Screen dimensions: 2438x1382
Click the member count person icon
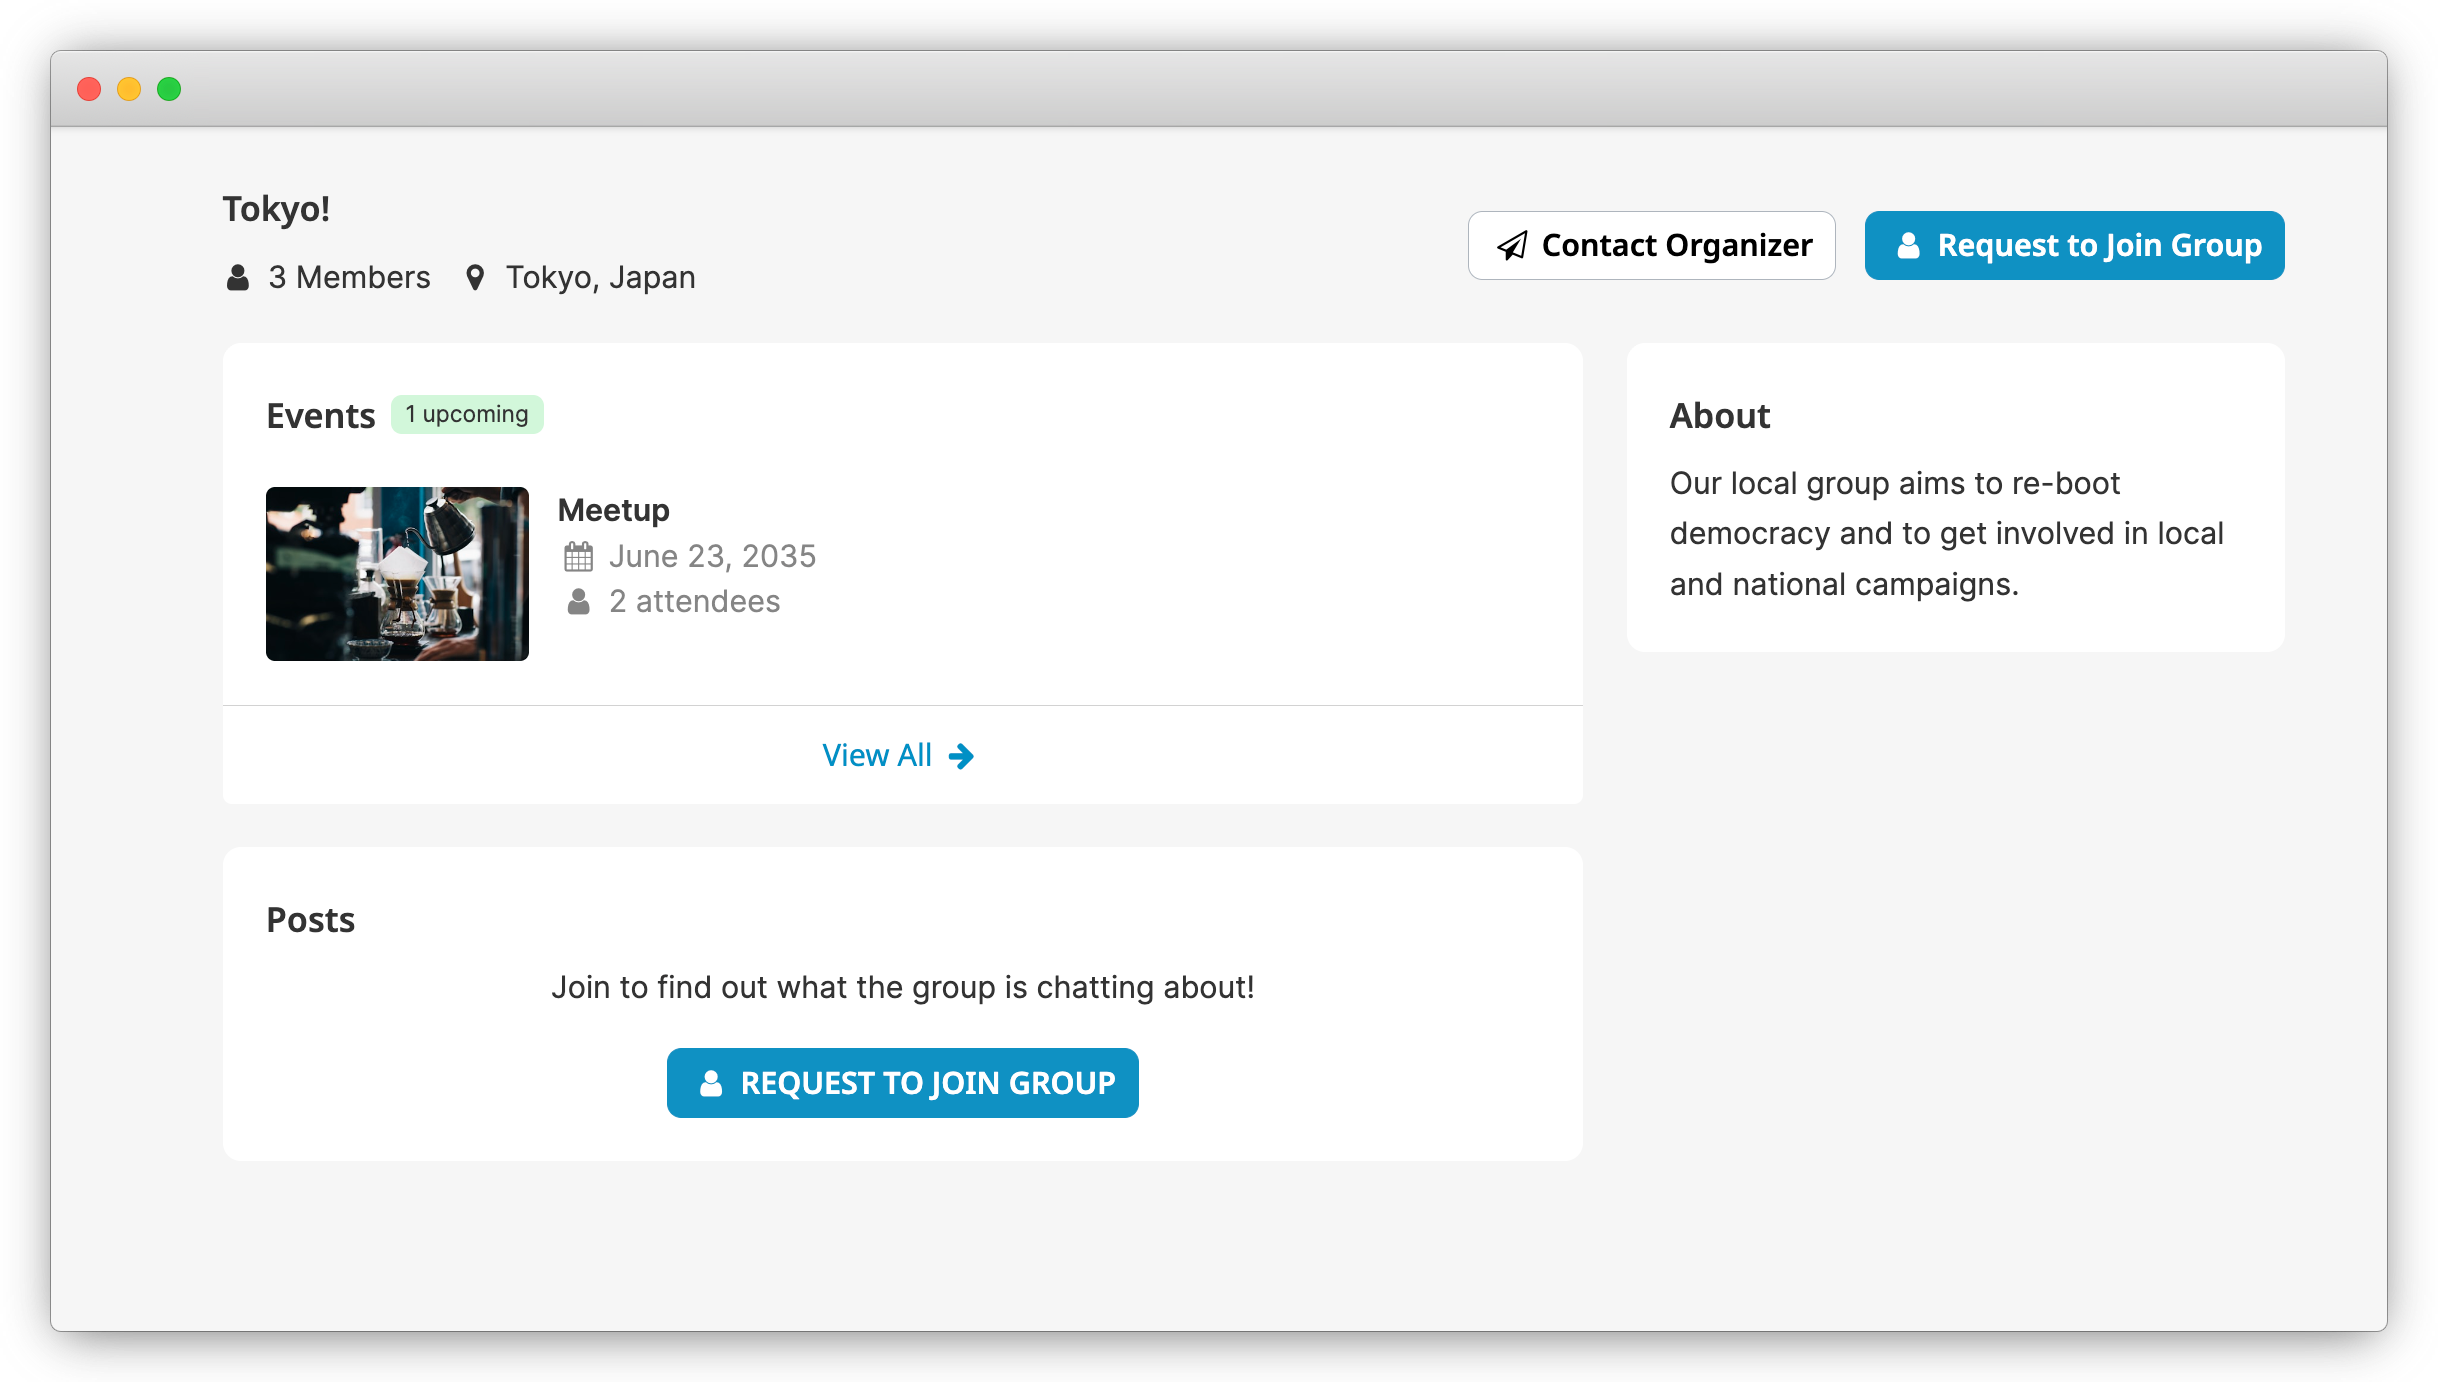[x=238, y=277]
